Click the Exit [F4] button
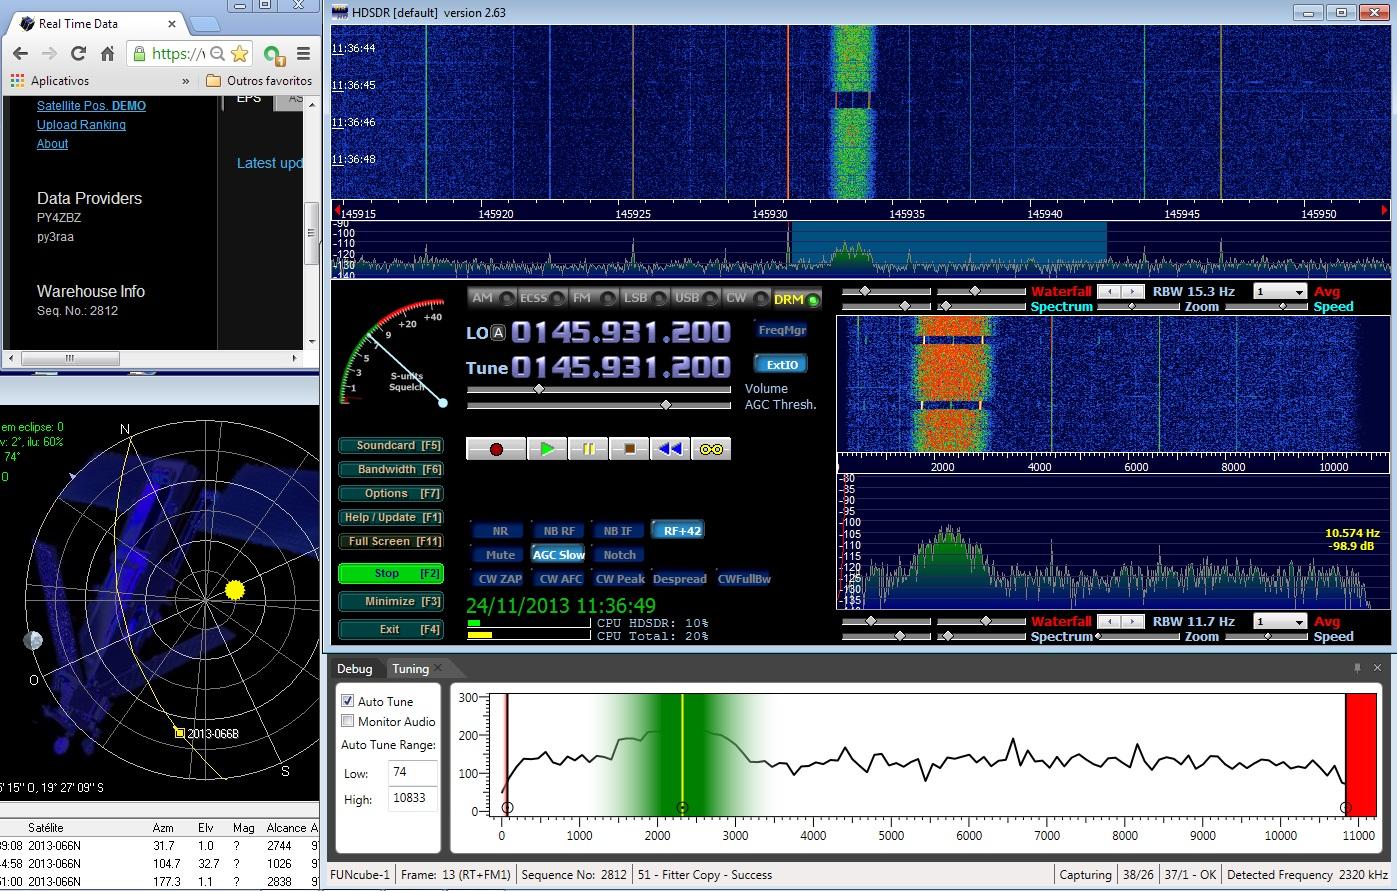Screen dimensions: 1397x891 tap(391, 630)
